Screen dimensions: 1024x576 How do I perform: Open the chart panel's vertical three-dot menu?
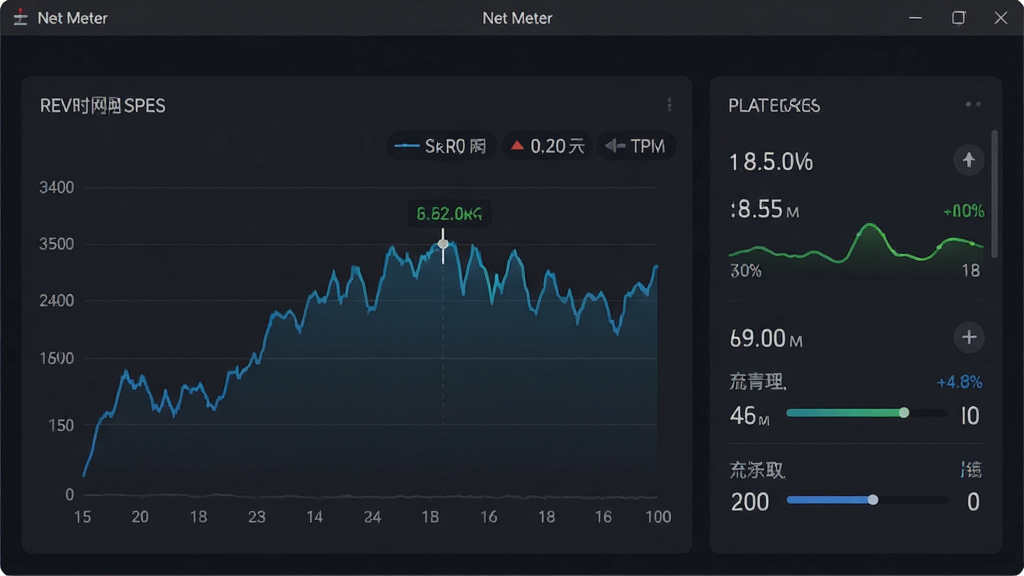point(669,105)
